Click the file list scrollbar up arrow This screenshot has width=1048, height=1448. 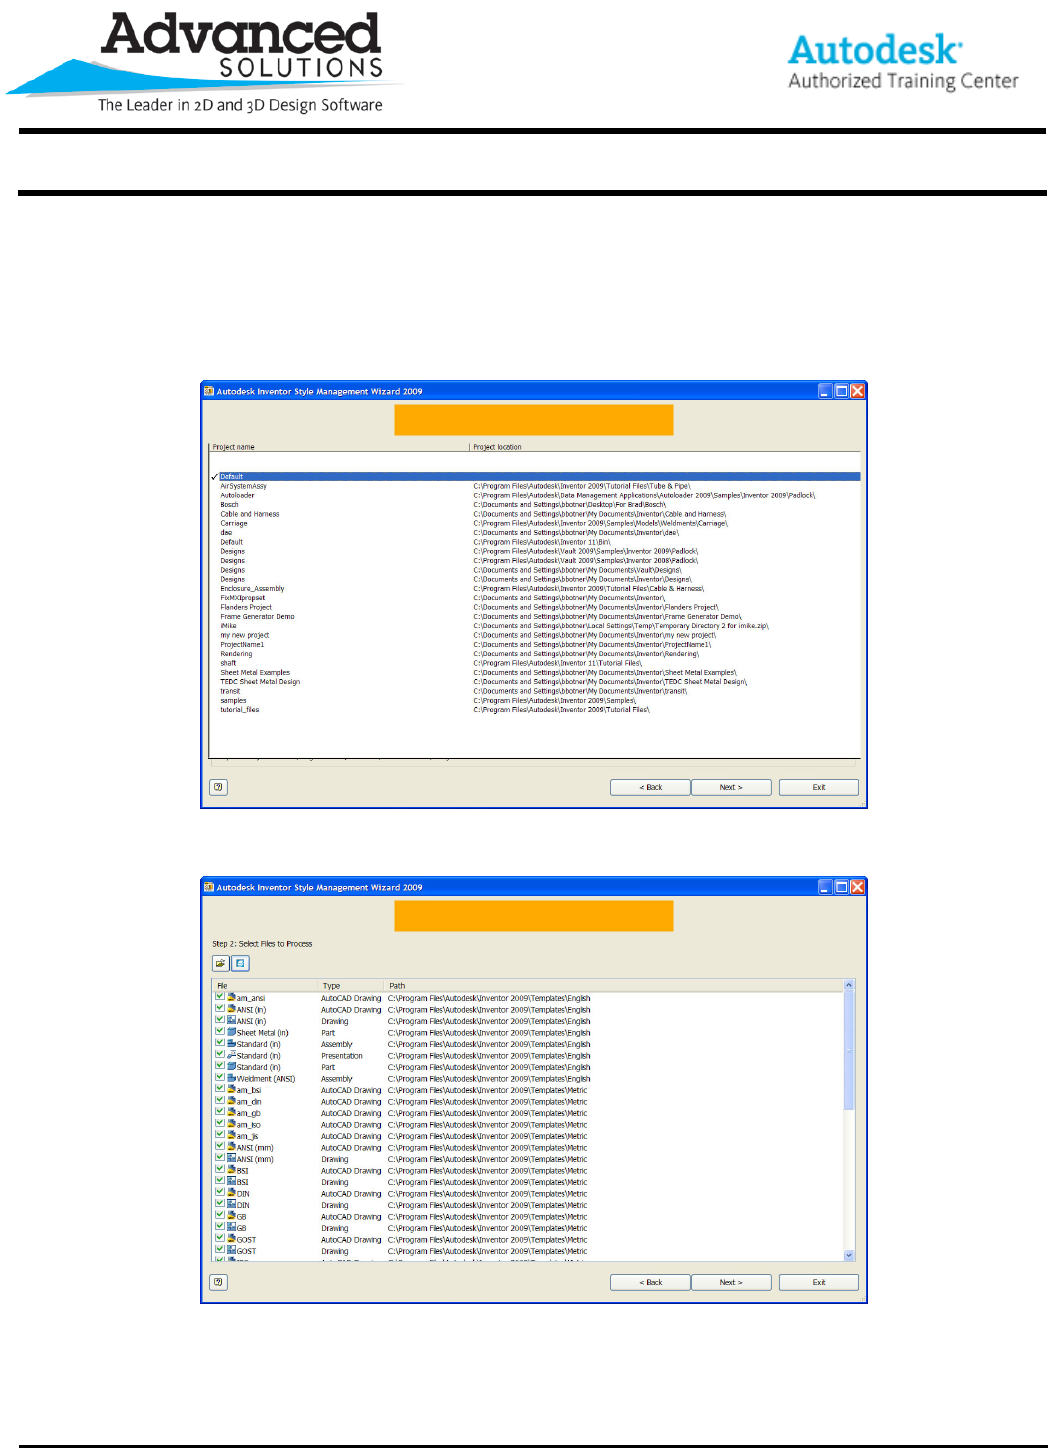tap(849, 985)
